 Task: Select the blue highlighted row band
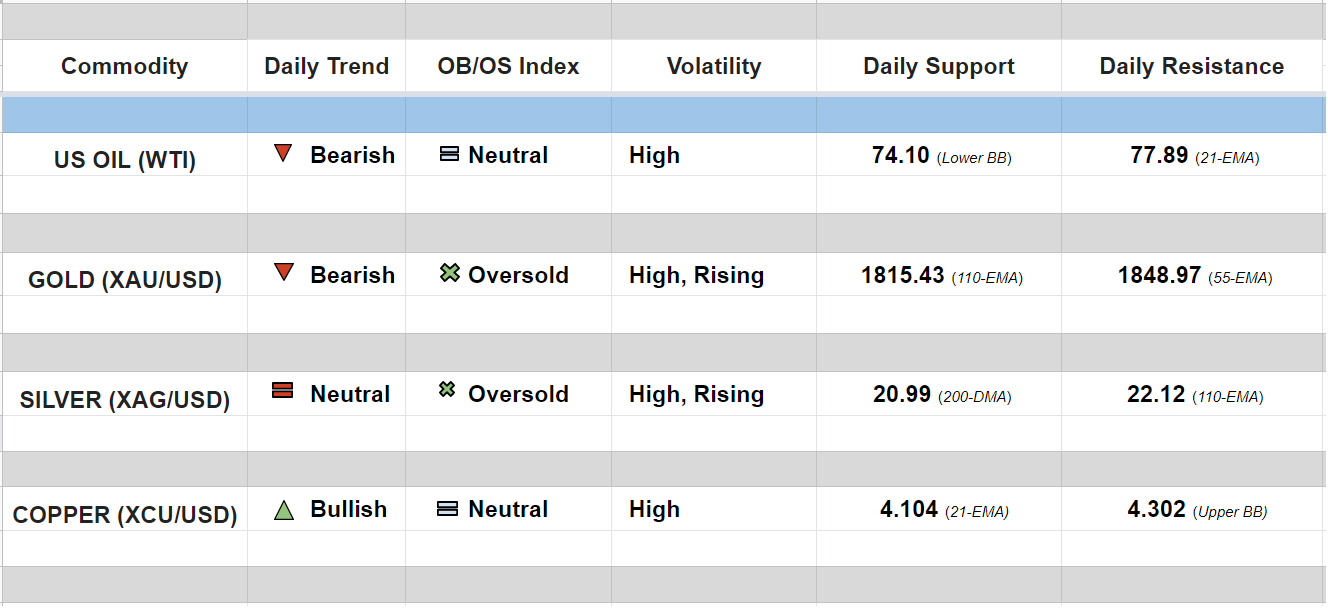pos(664,115)
